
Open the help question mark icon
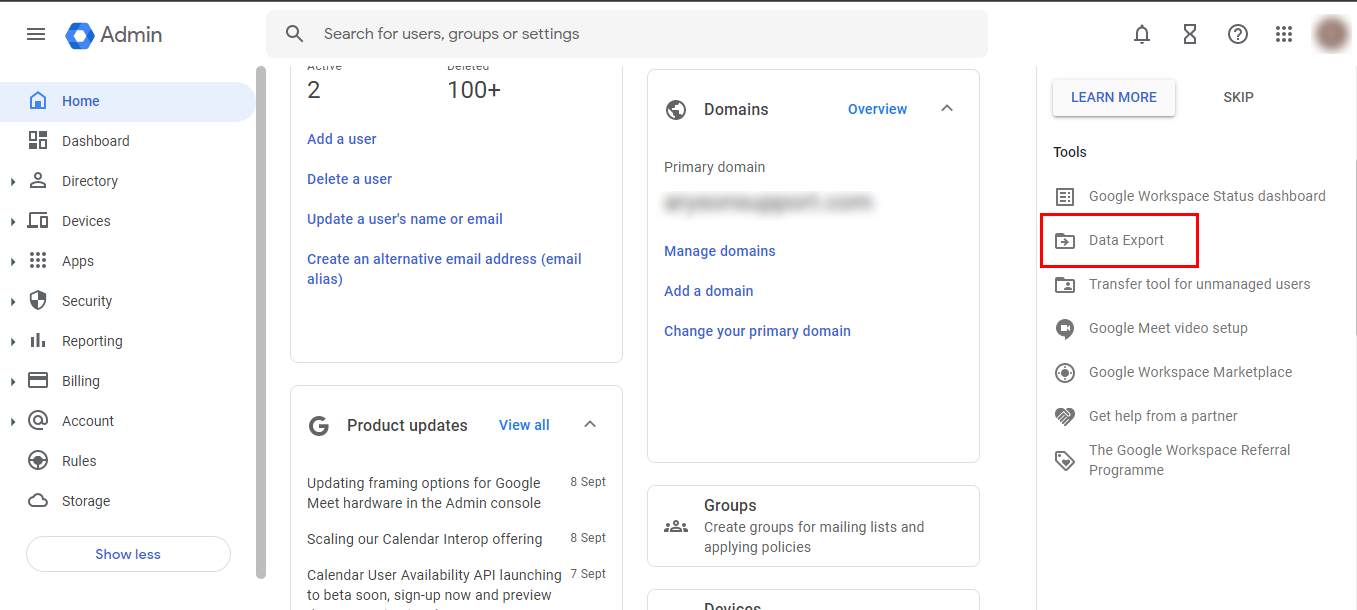[1238, 34]
